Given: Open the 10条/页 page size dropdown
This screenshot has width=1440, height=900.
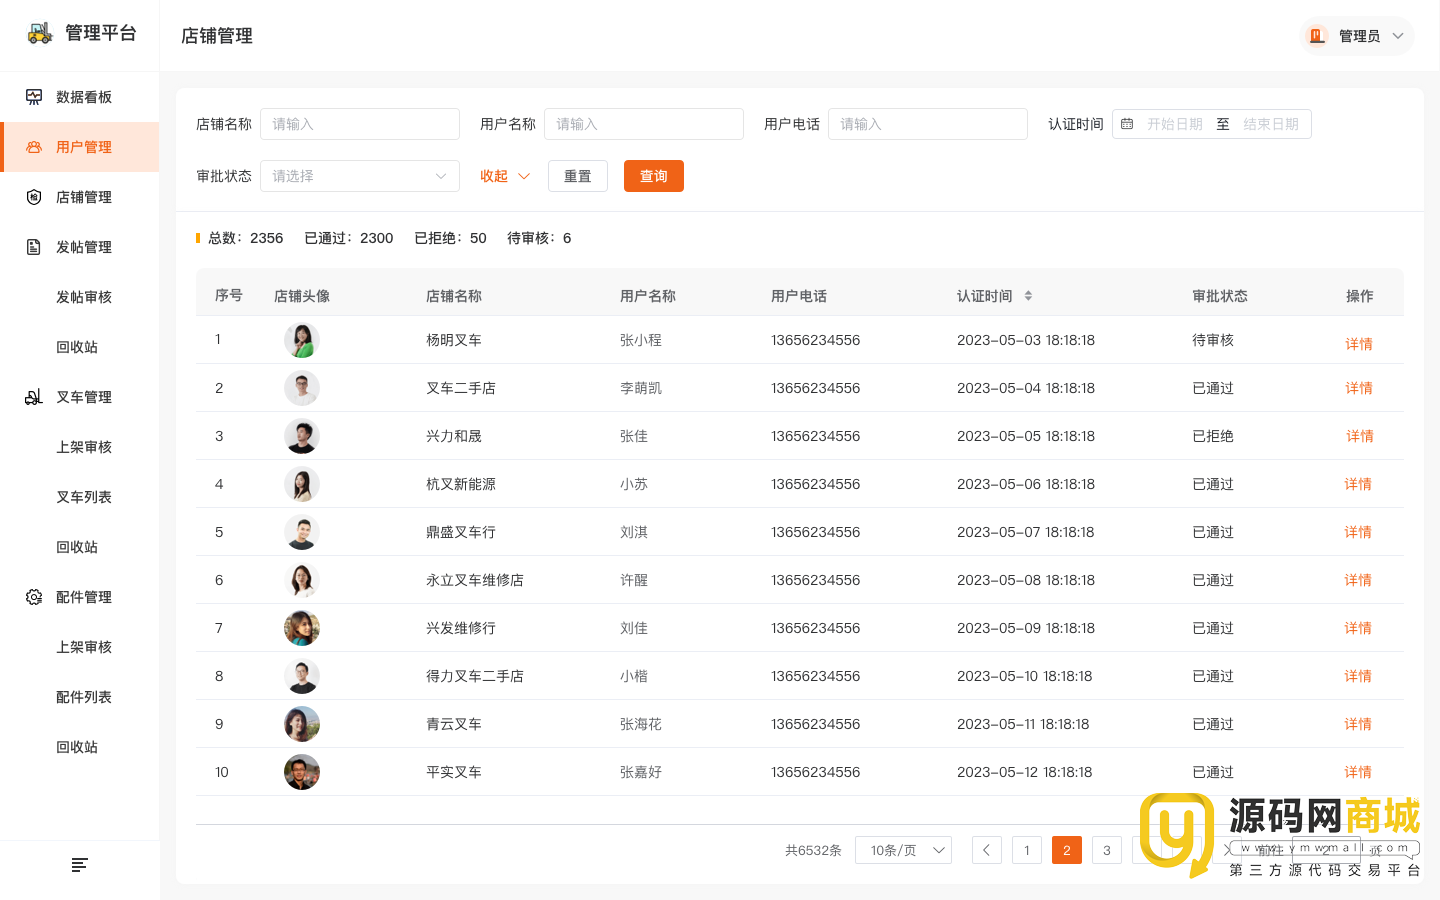Looking at the screenshot, I should (x=903, y=850).
